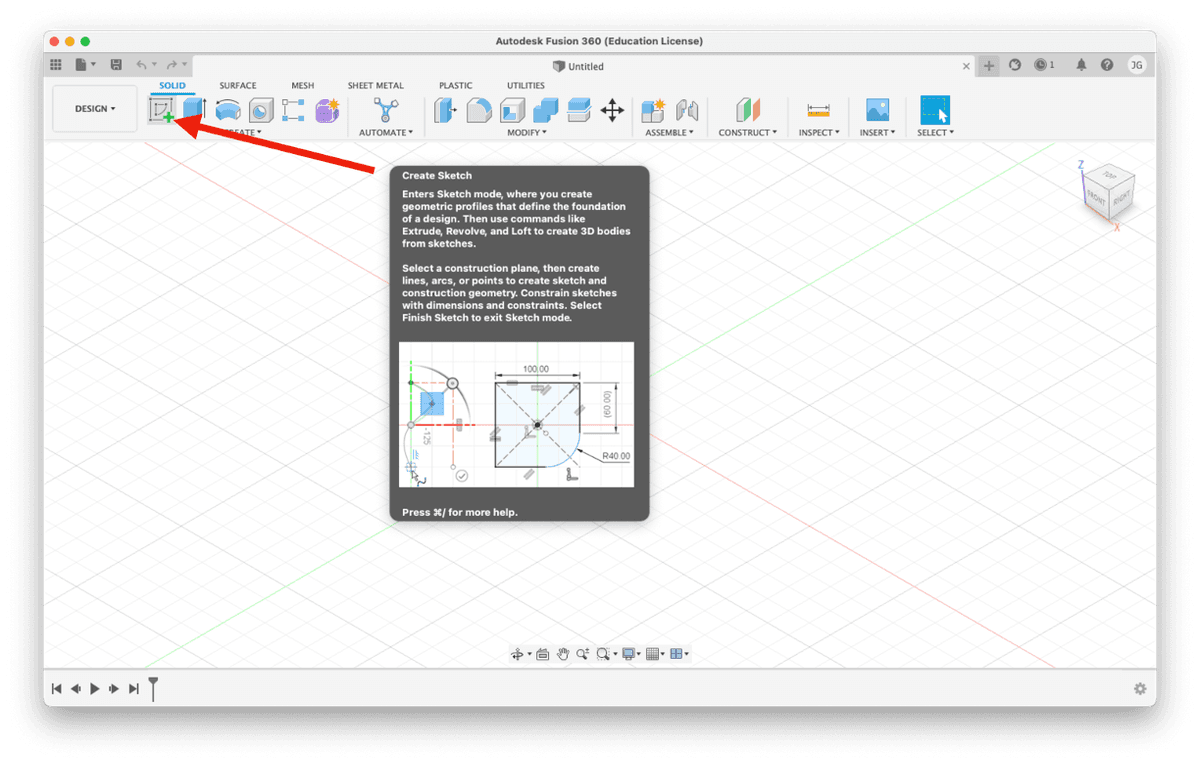Open the notifications bell
The width and height of the screenshot is (1200, 765).
tap(1081, 65)
